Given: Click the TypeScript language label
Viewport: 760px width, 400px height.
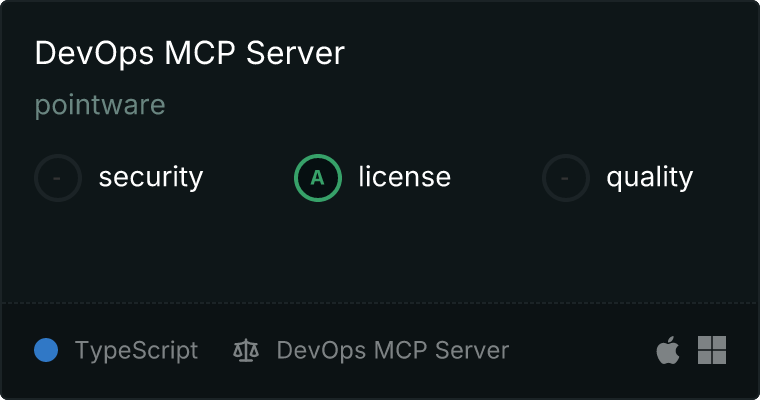Looking at the screenshot, I should [136, 351].
